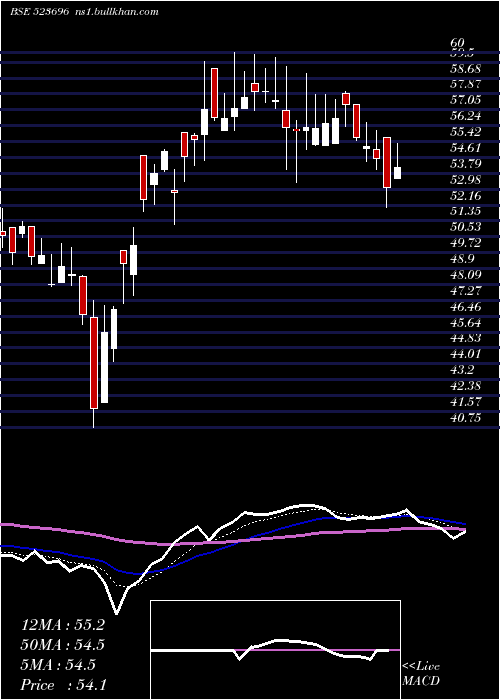
Task: Select the 50MA : 54.5 readout
Action: click(x=63, y=645)
